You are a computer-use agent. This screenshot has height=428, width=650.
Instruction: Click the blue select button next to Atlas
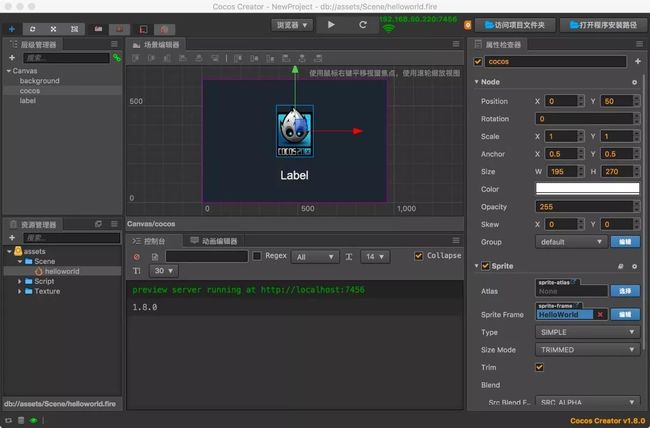pyautogui.click(x=625, y=291)
